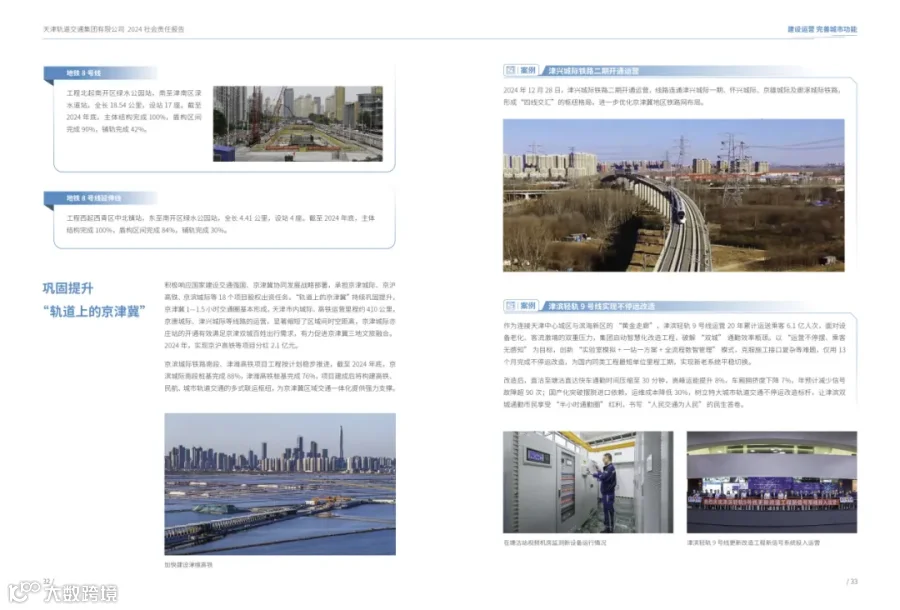Select the 地铁 8 号线 section heading
900x610 pixels.
83,73
